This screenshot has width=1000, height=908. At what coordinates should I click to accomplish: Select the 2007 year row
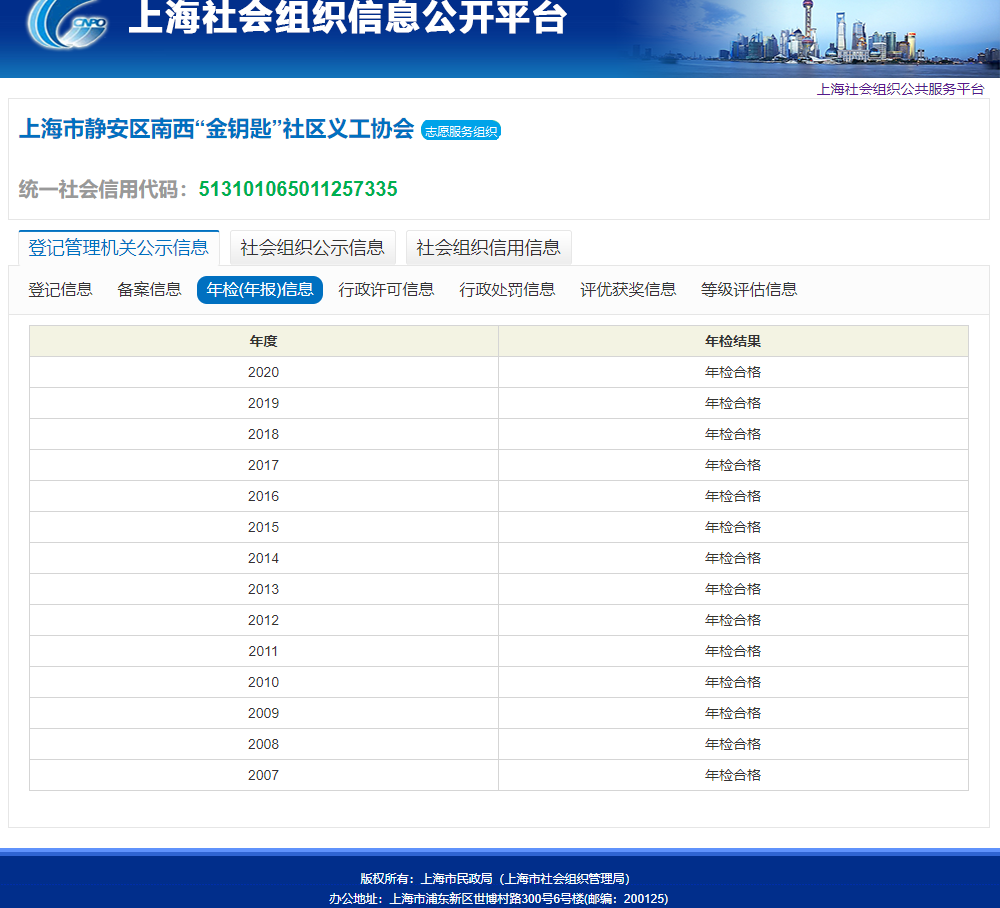263,775
